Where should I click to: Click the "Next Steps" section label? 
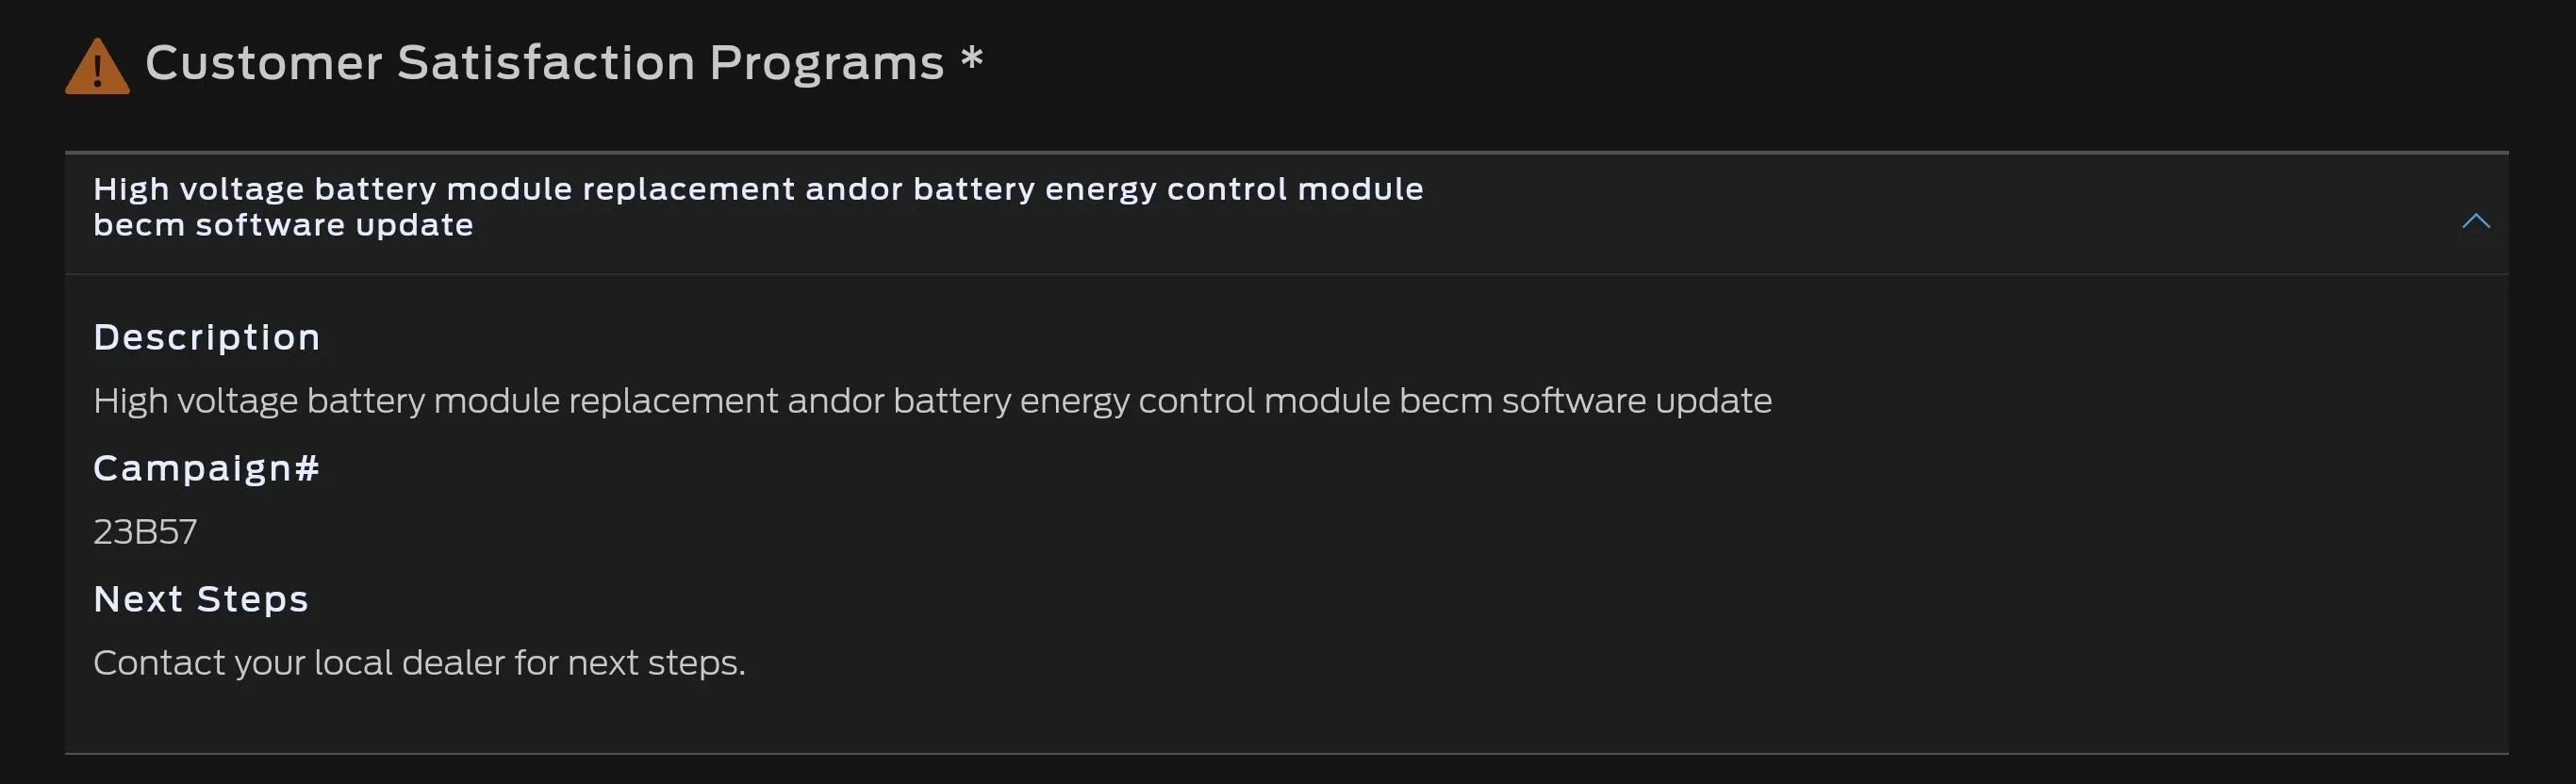pyautogui.click(x=201, y=600)
